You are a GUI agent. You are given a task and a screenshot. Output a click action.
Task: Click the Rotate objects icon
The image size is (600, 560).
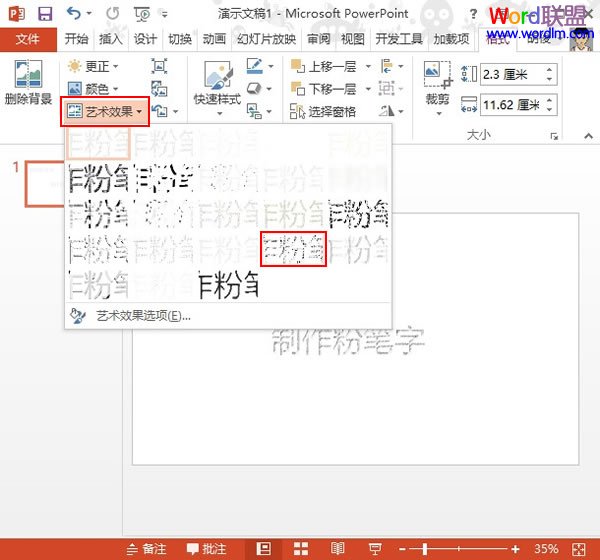click(x=387, y=111)
